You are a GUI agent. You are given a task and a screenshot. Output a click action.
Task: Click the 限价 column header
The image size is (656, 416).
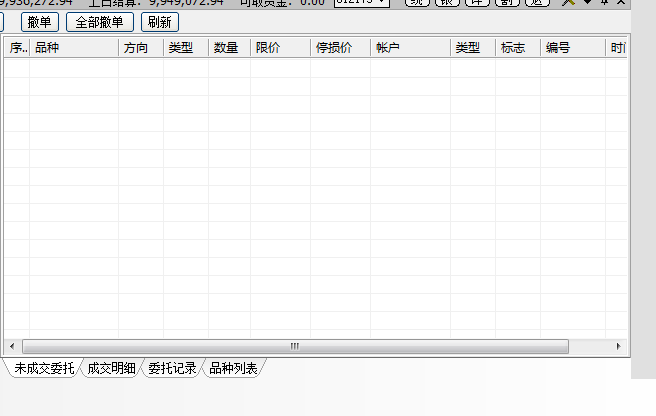279,48
